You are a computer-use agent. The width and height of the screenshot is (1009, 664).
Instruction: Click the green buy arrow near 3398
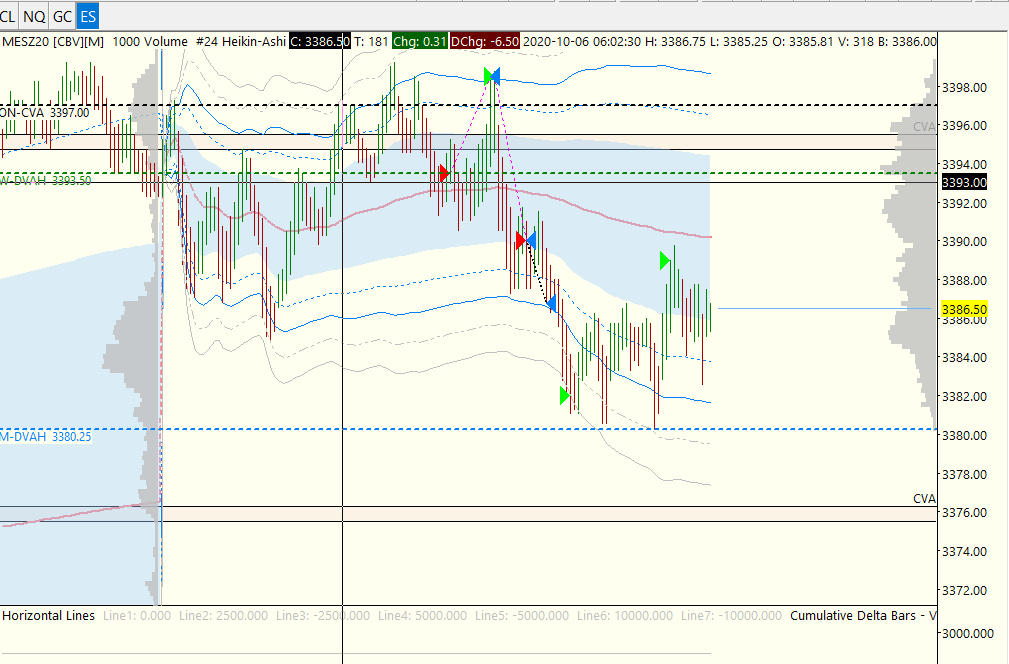488,76
